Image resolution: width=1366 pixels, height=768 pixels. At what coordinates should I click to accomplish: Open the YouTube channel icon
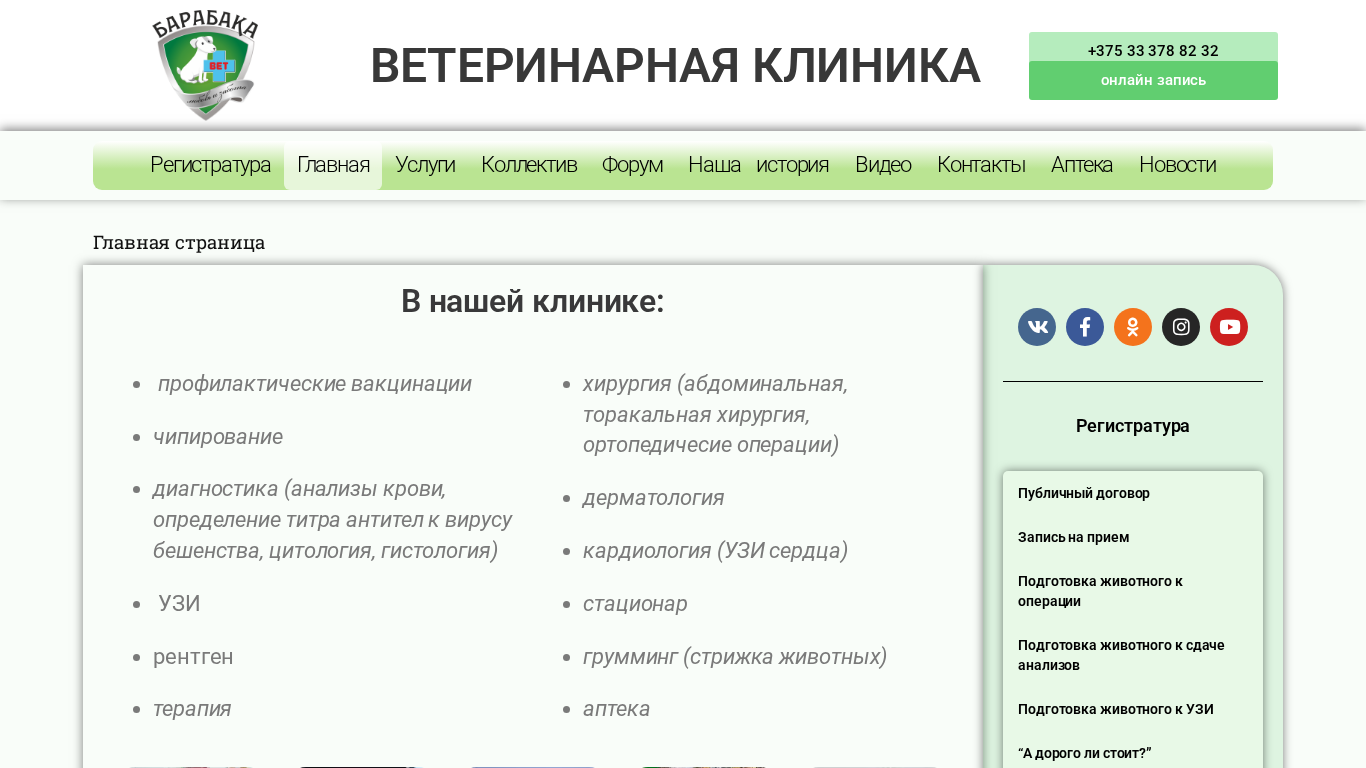coord(1229,327)
